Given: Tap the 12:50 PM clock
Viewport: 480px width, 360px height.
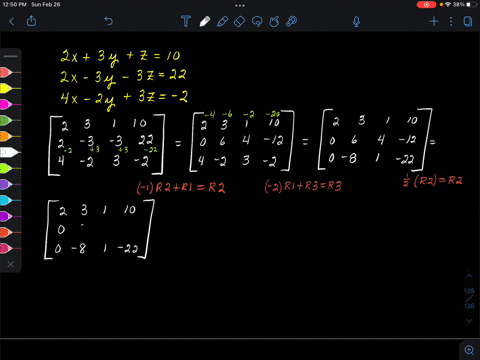Looking at the screenshot, I should coord(14,5).
